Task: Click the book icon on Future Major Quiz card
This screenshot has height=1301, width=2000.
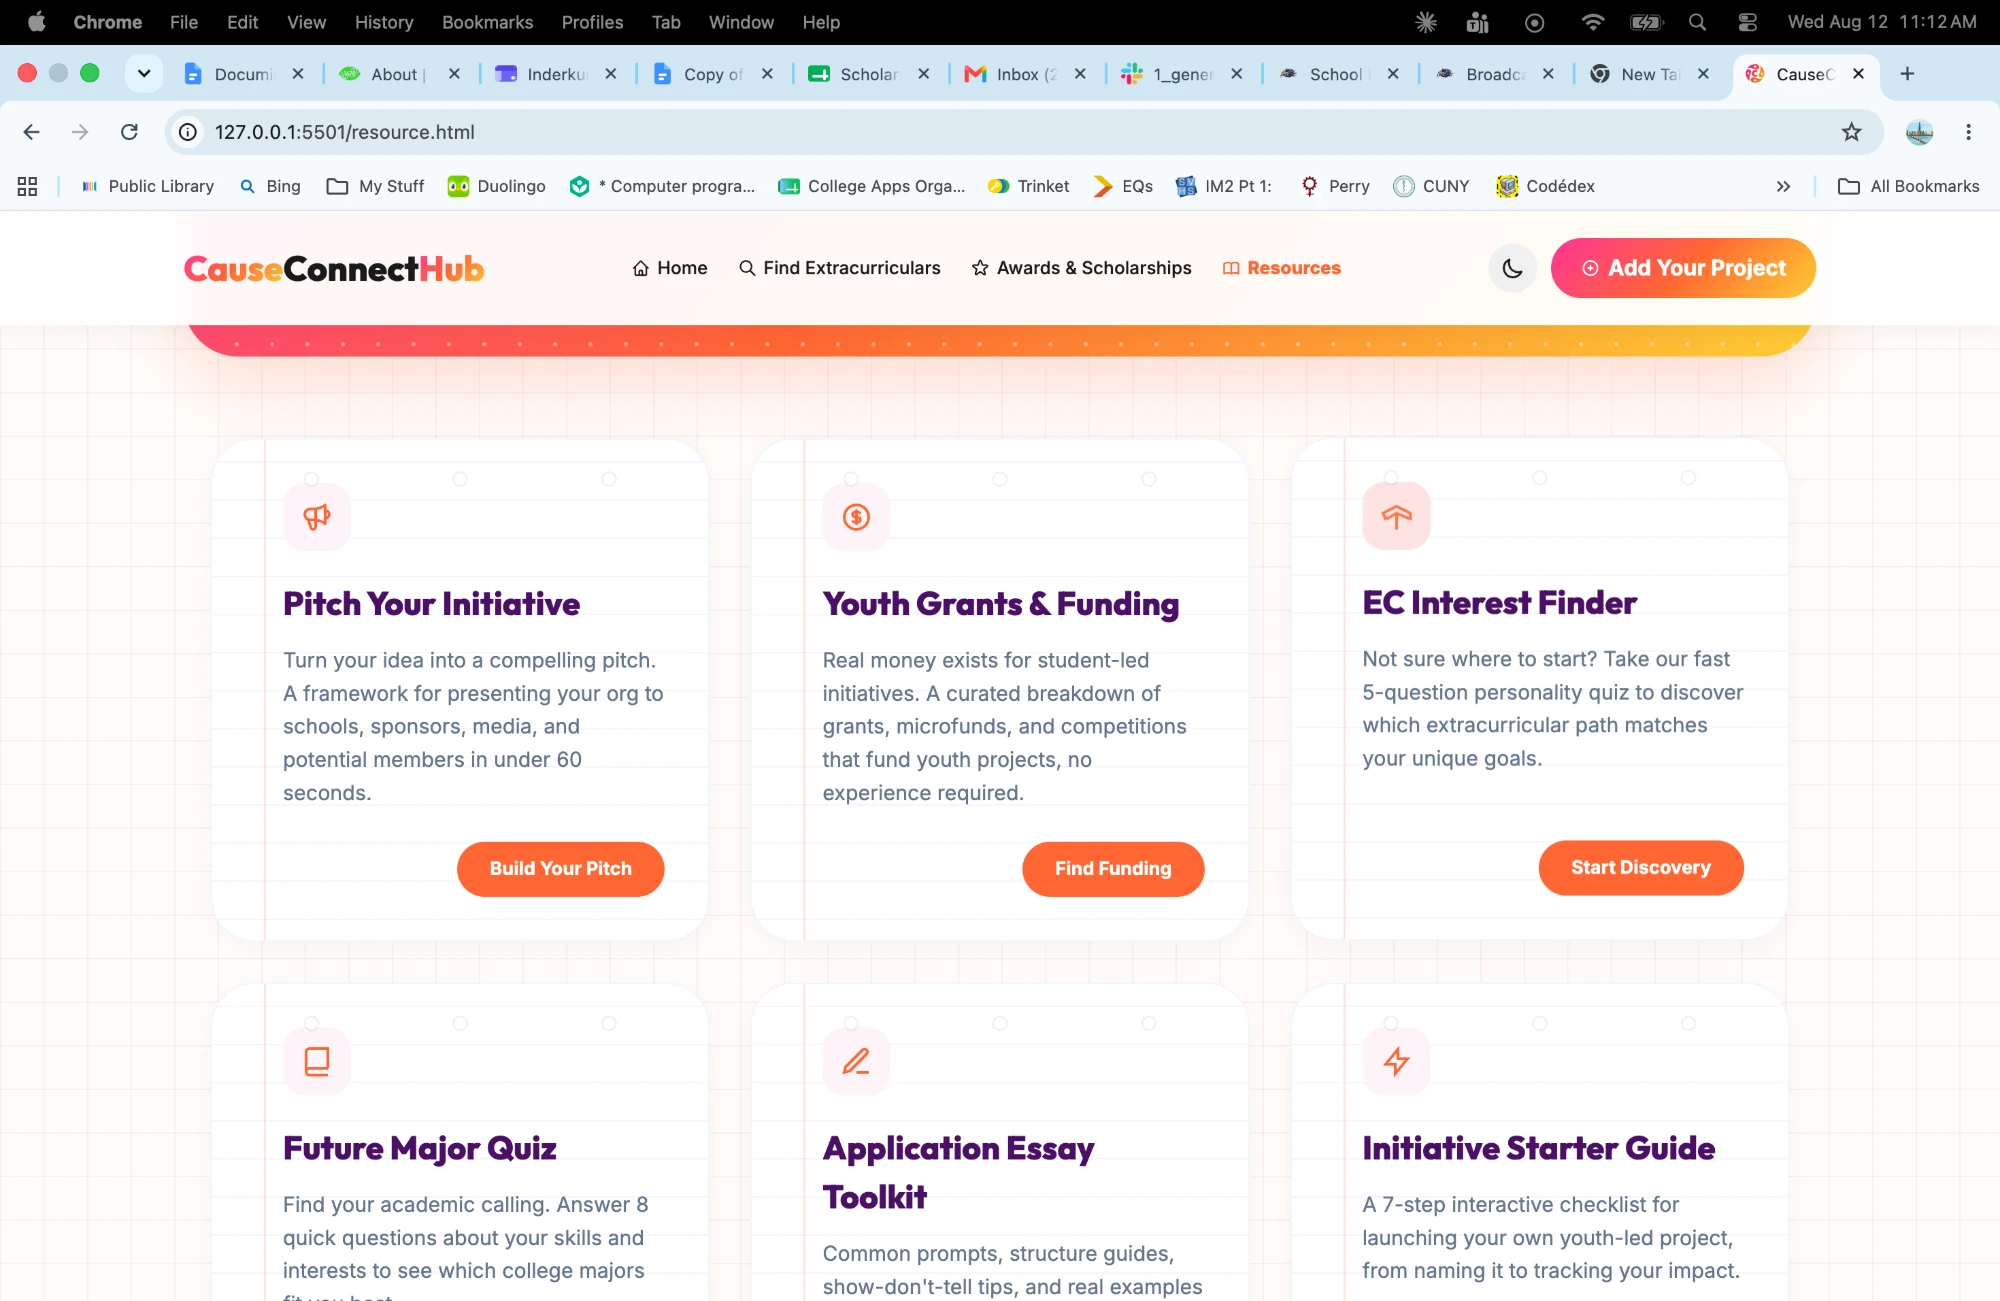Action: pyautogui.click(x=317, y=1061)
